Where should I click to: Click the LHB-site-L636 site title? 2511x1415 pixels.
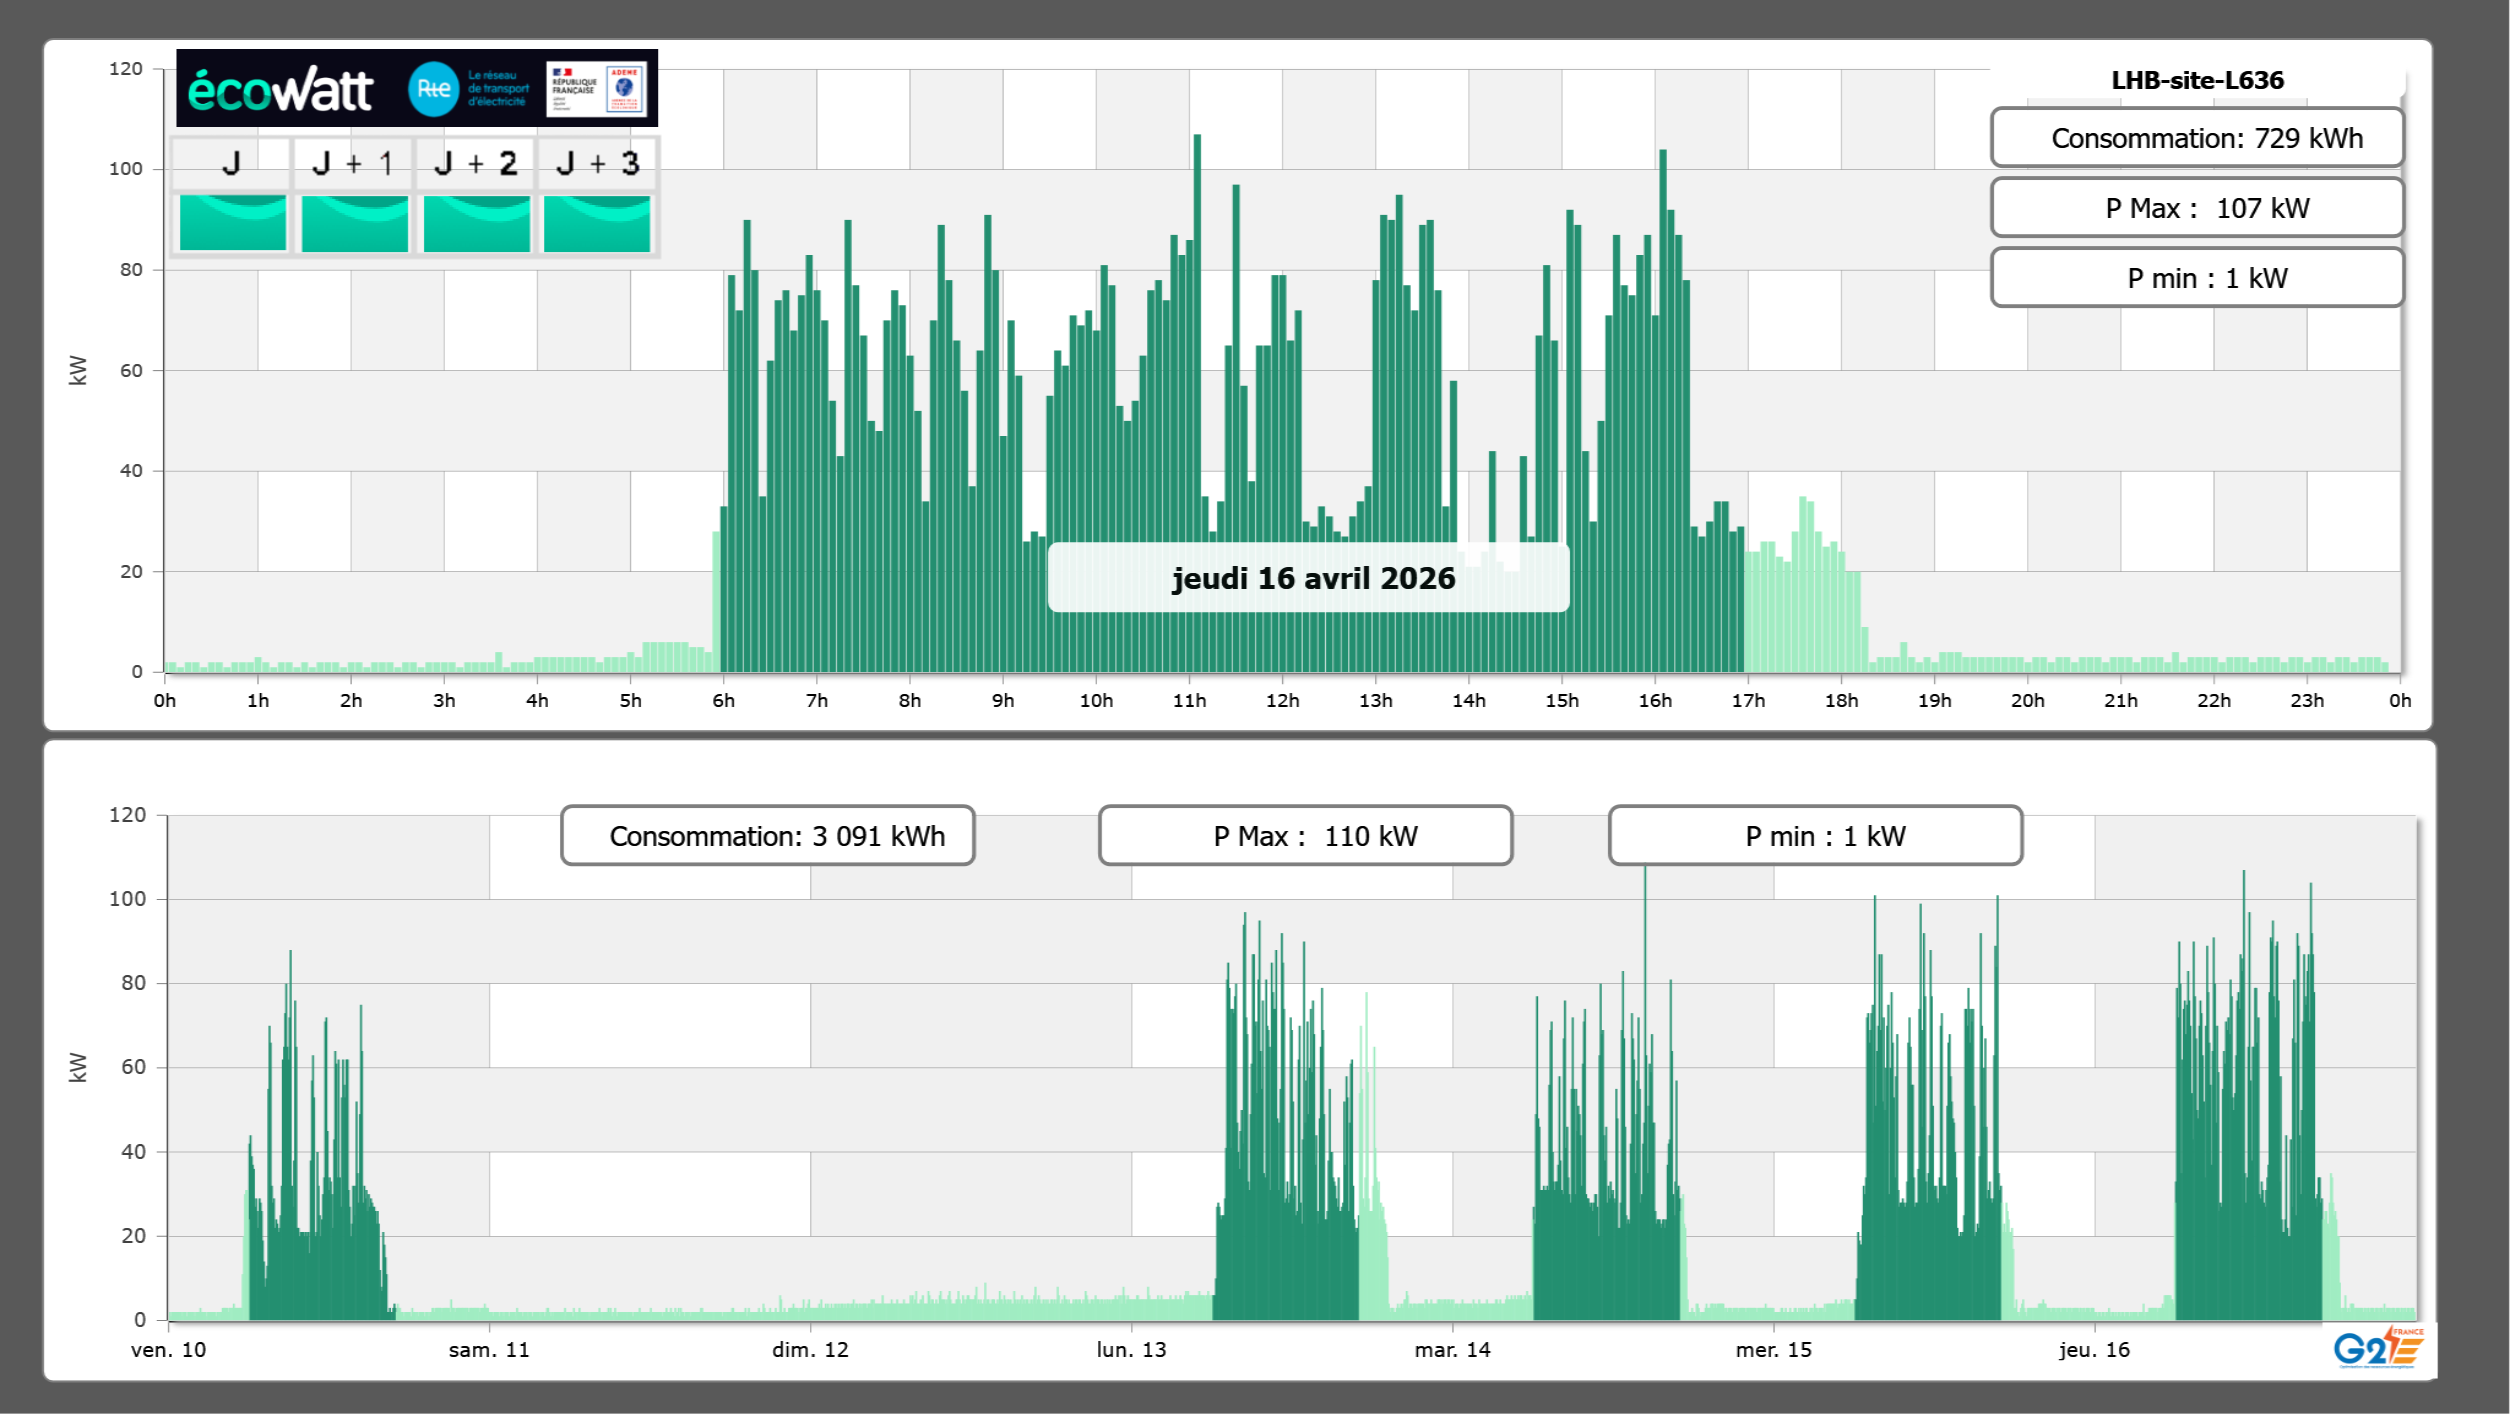coord(2196,80)
